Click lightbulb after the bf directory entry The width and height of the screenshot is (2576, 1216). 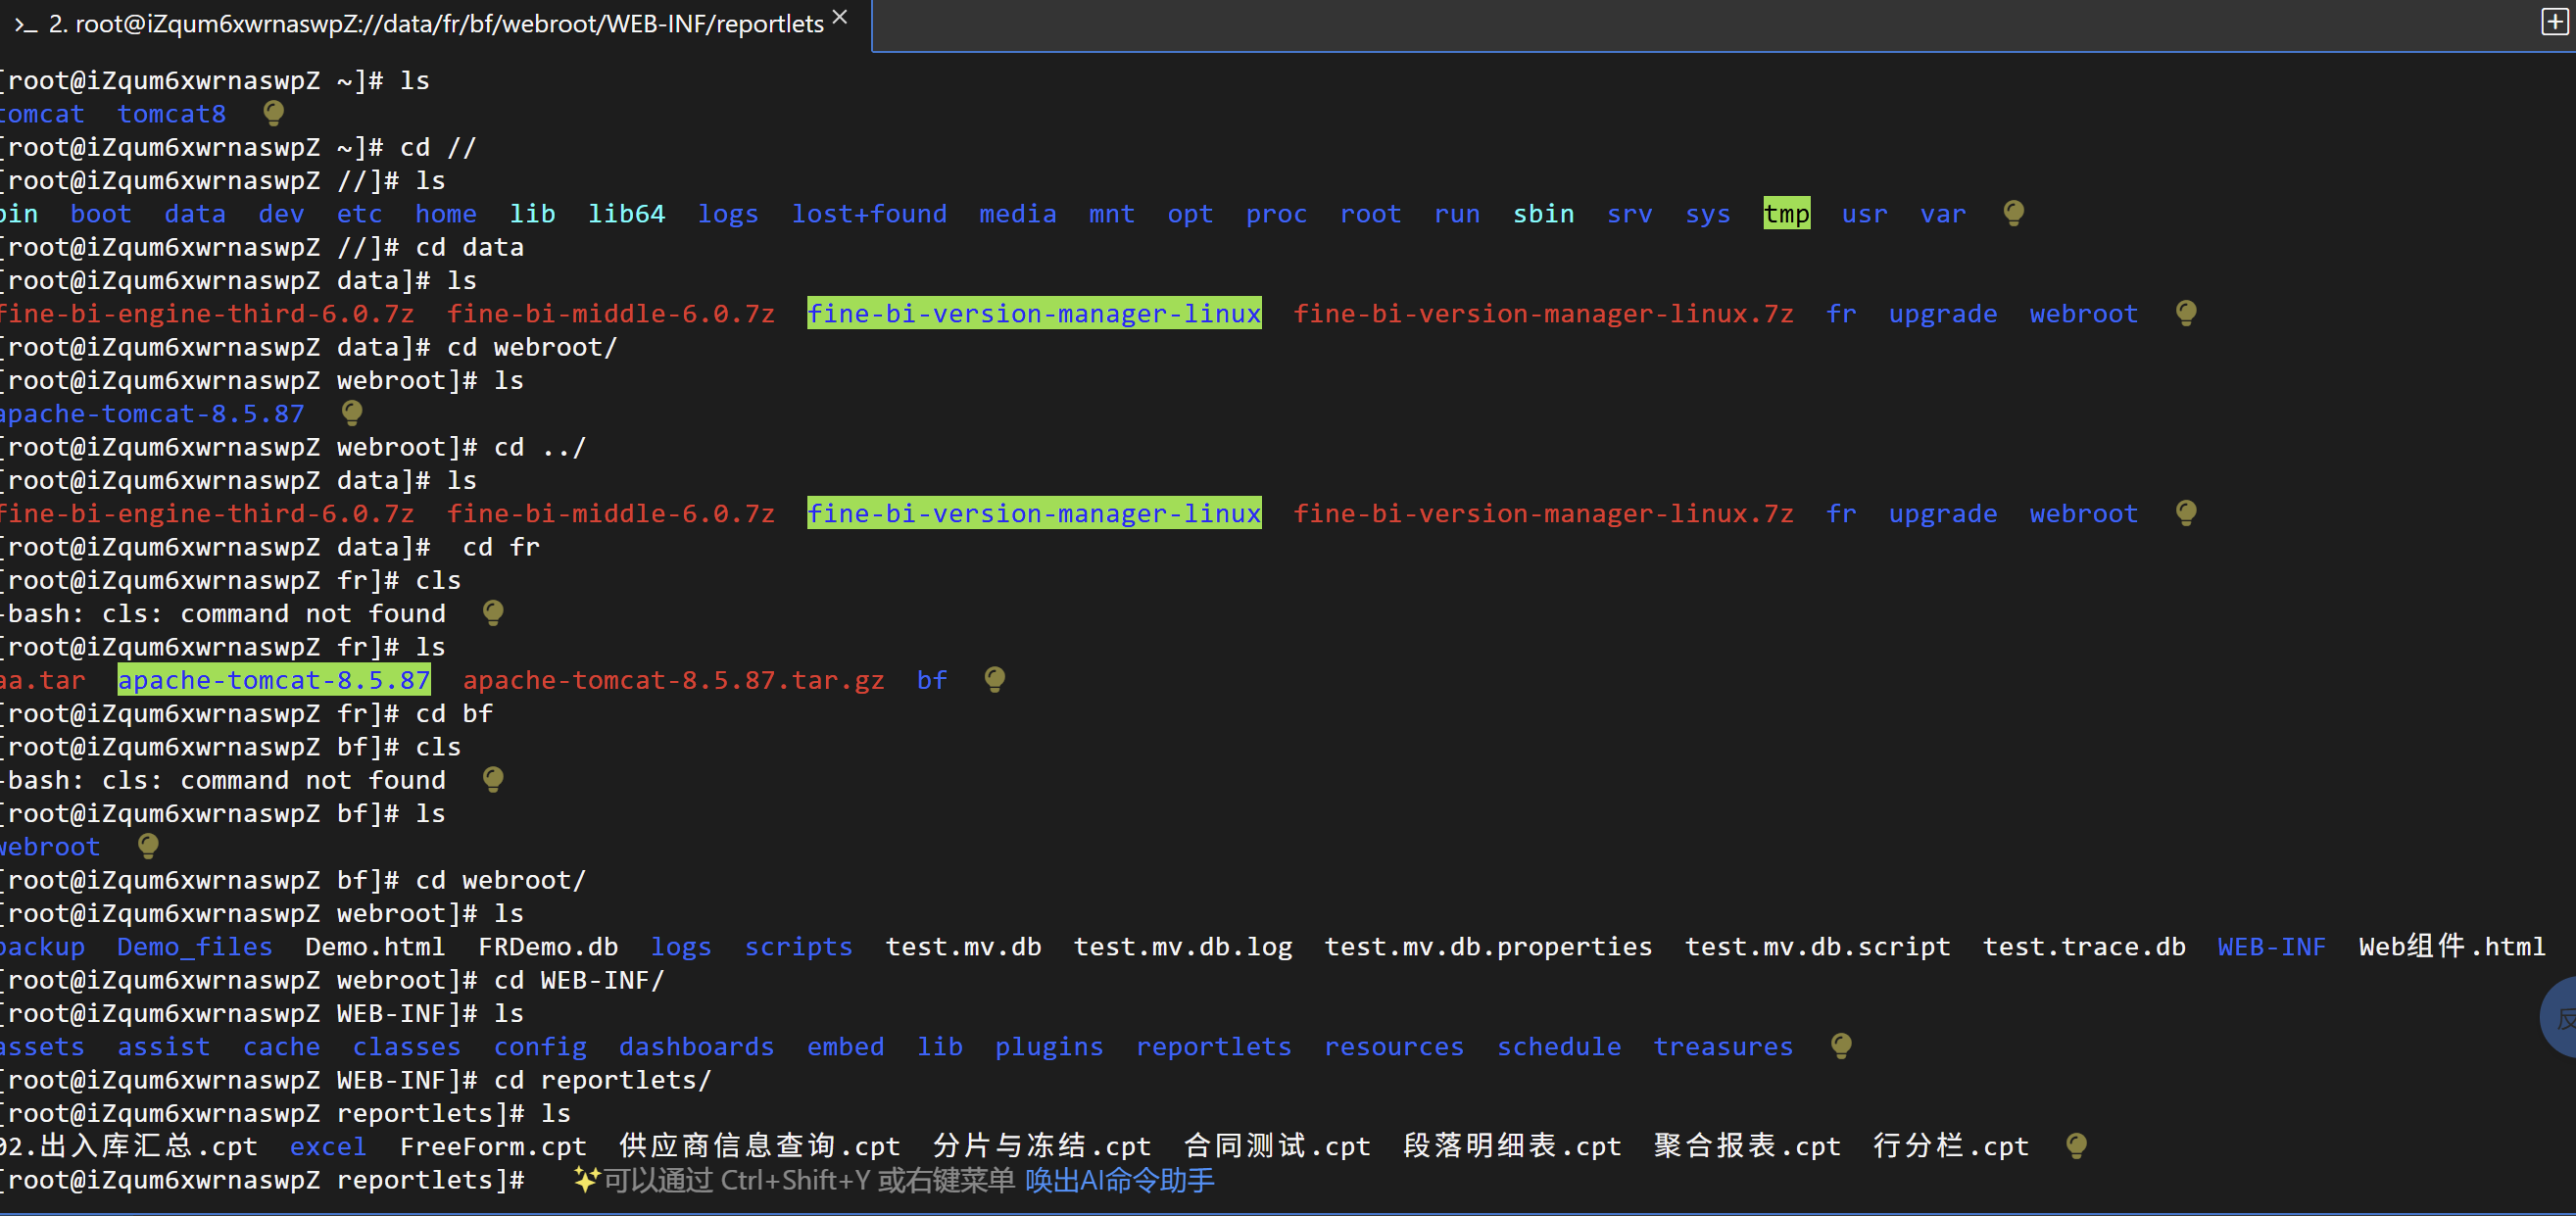995,679
